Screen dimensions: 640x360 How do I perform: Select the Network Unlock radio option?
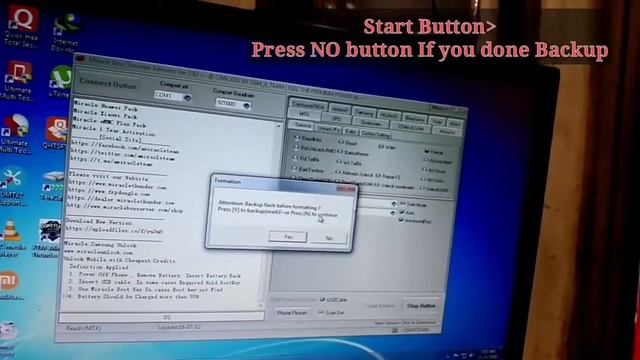(353, 172)
